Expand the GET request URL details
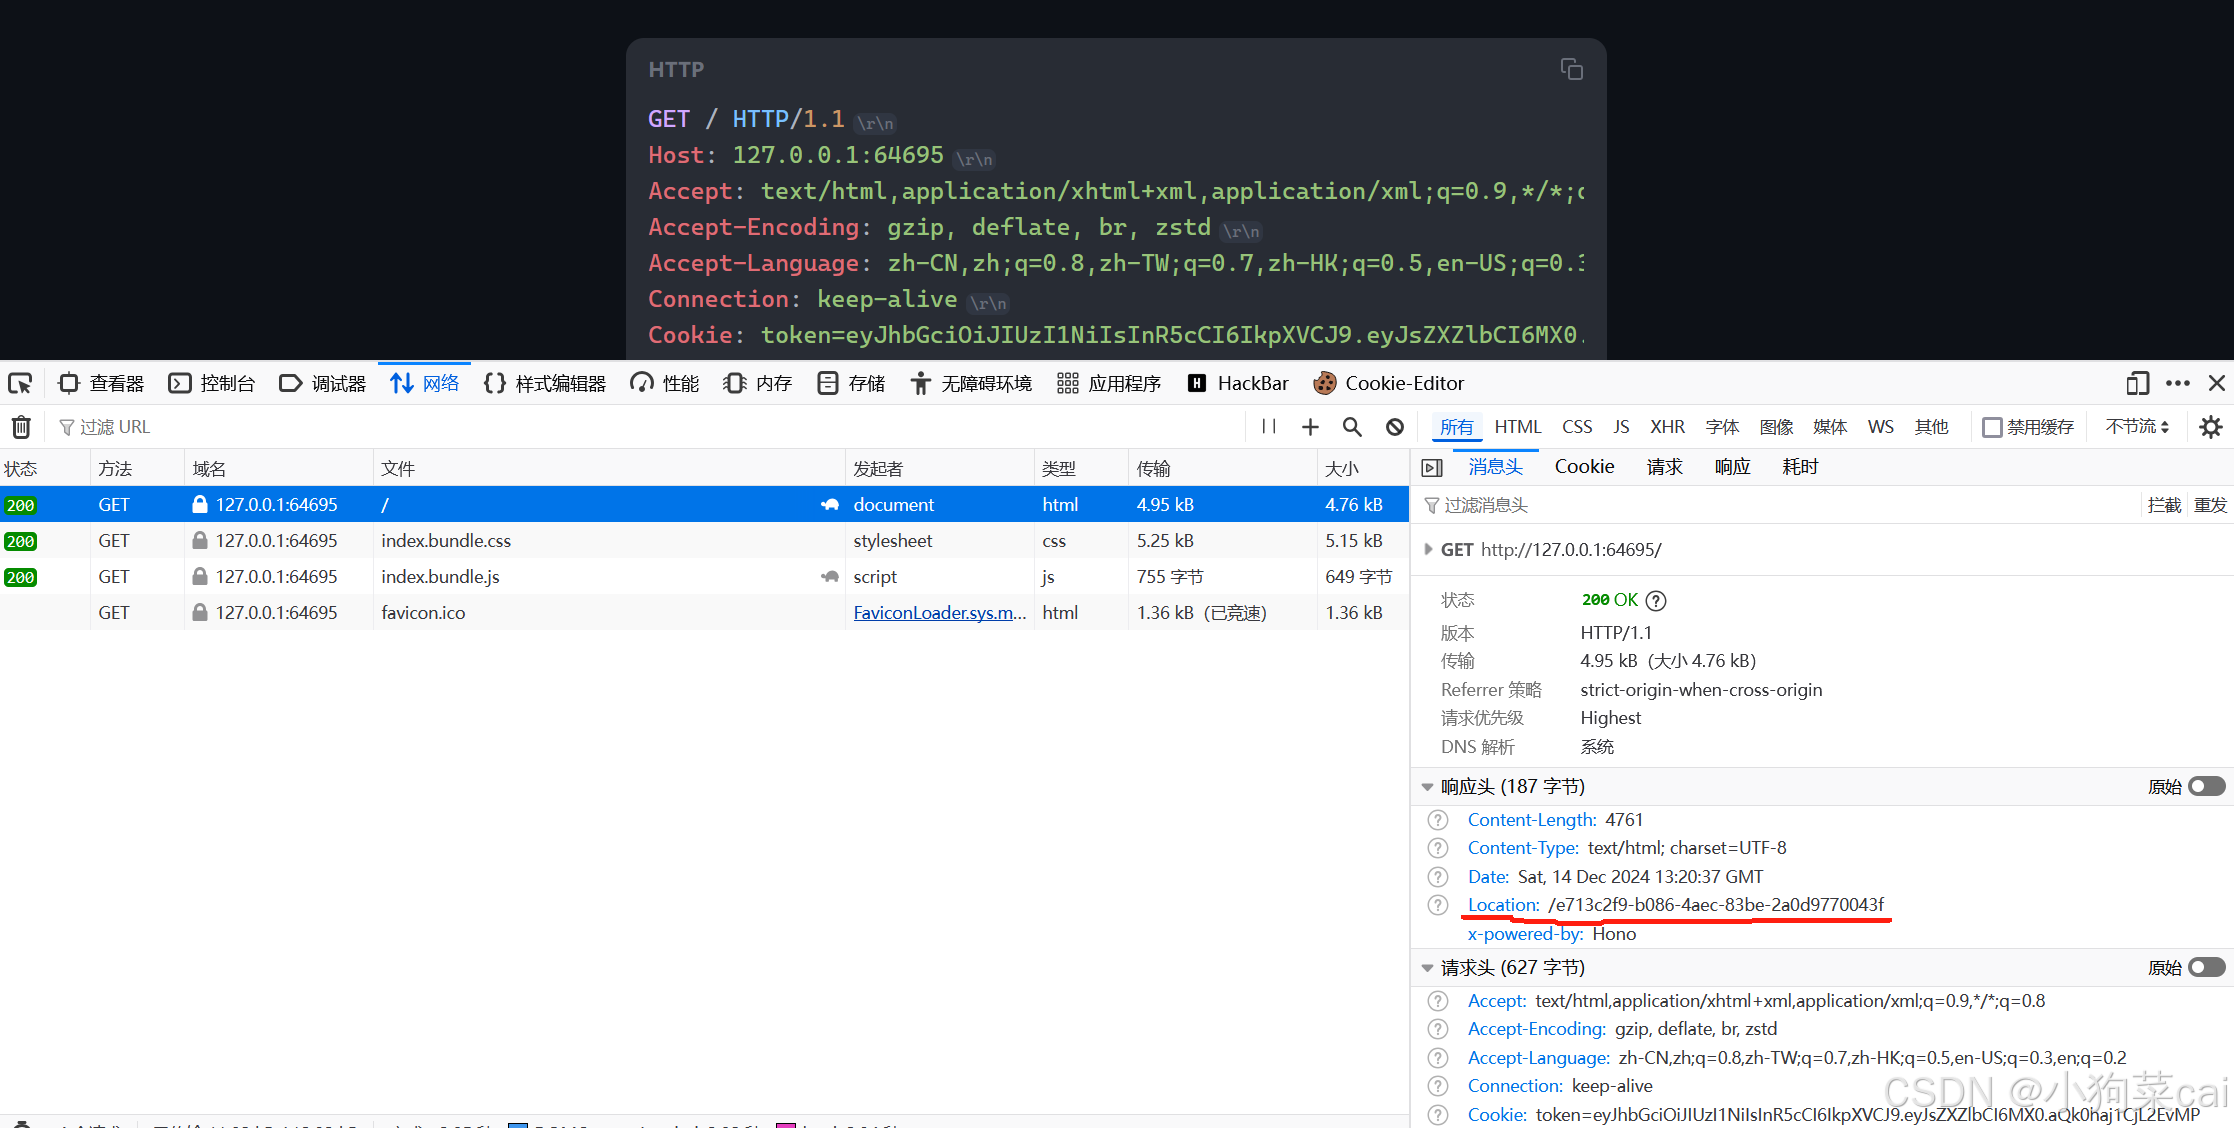This screenshot has height=1128, width=2234. [x=1428, y=550]
